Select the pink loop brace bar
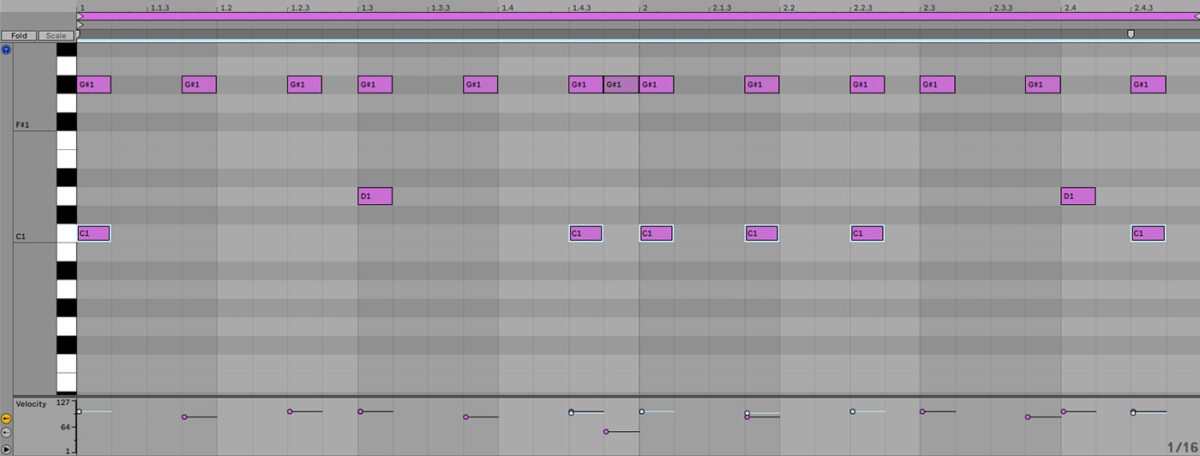The height and width of the screenshot is (456, 1200). pos(638,16)
